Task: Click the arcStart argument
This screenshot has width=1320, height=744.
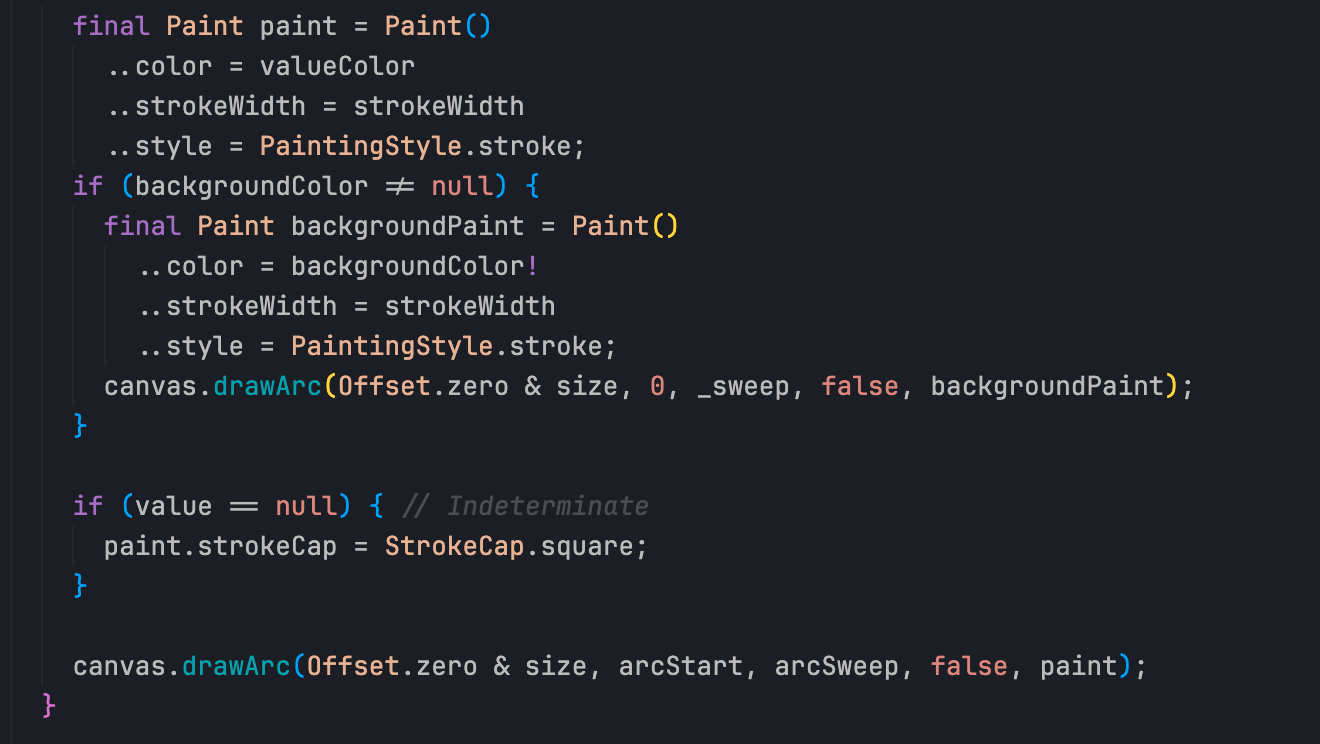Action: (x=681, y=666)
